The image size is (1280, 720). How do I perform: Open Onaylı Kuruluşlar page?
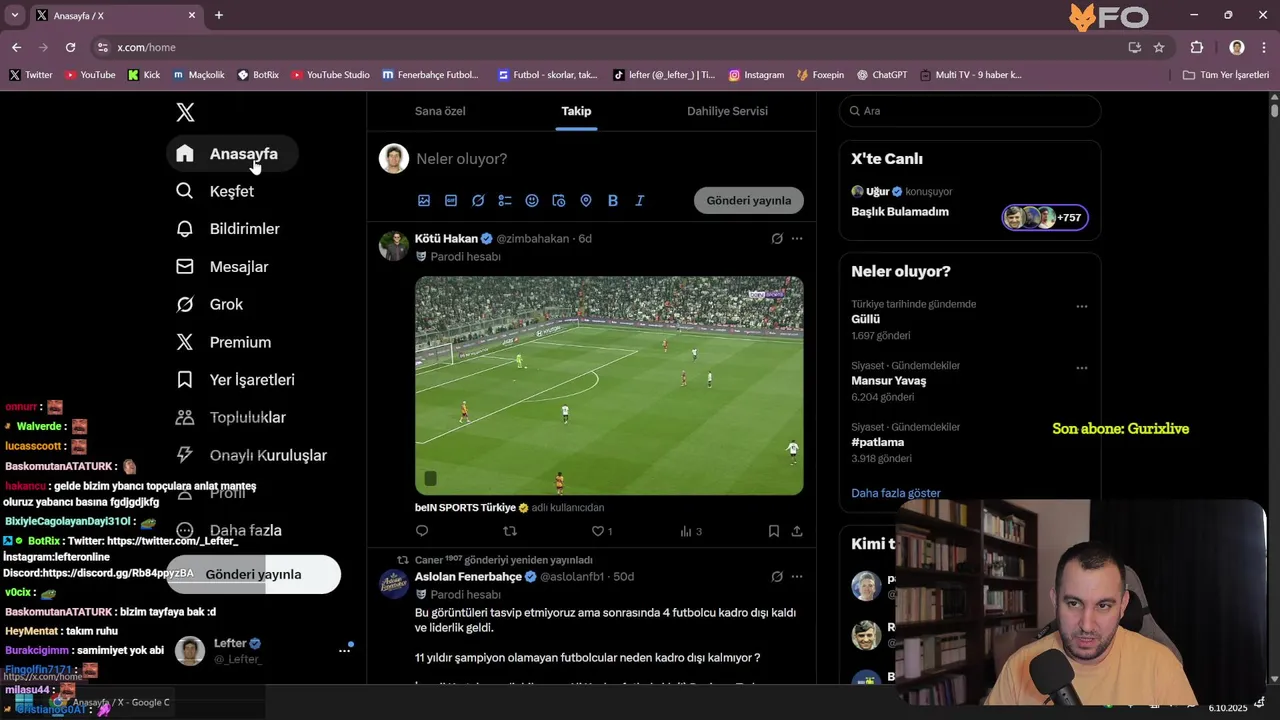coord(252,455)
